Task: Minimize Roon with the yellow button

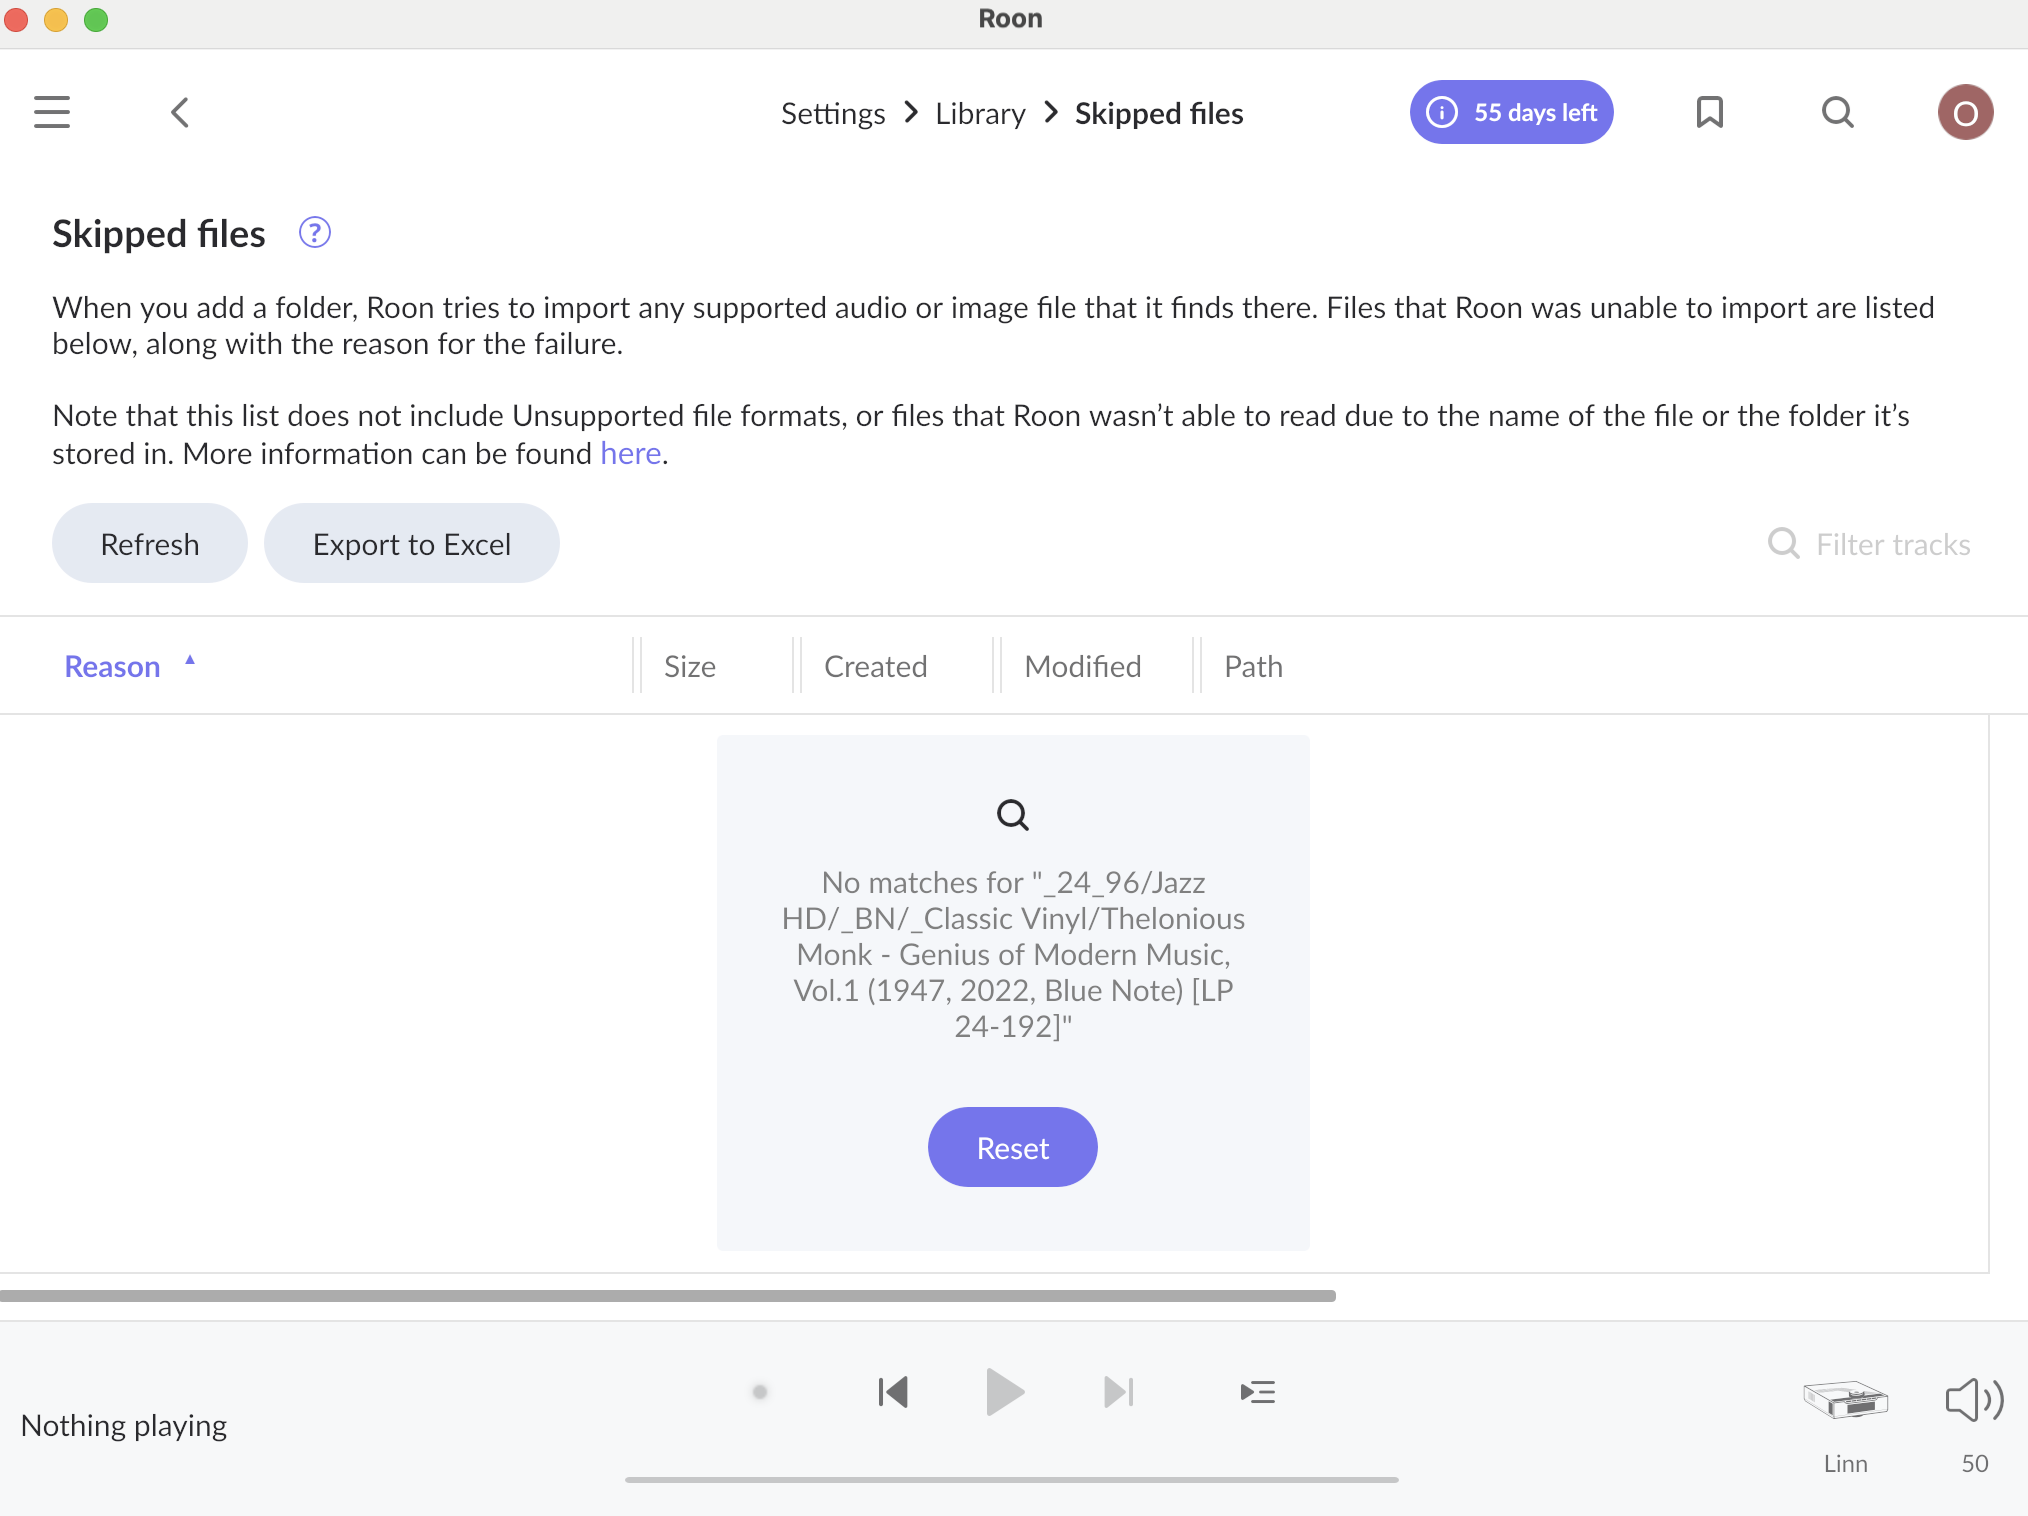Action: tap(56, 19)
